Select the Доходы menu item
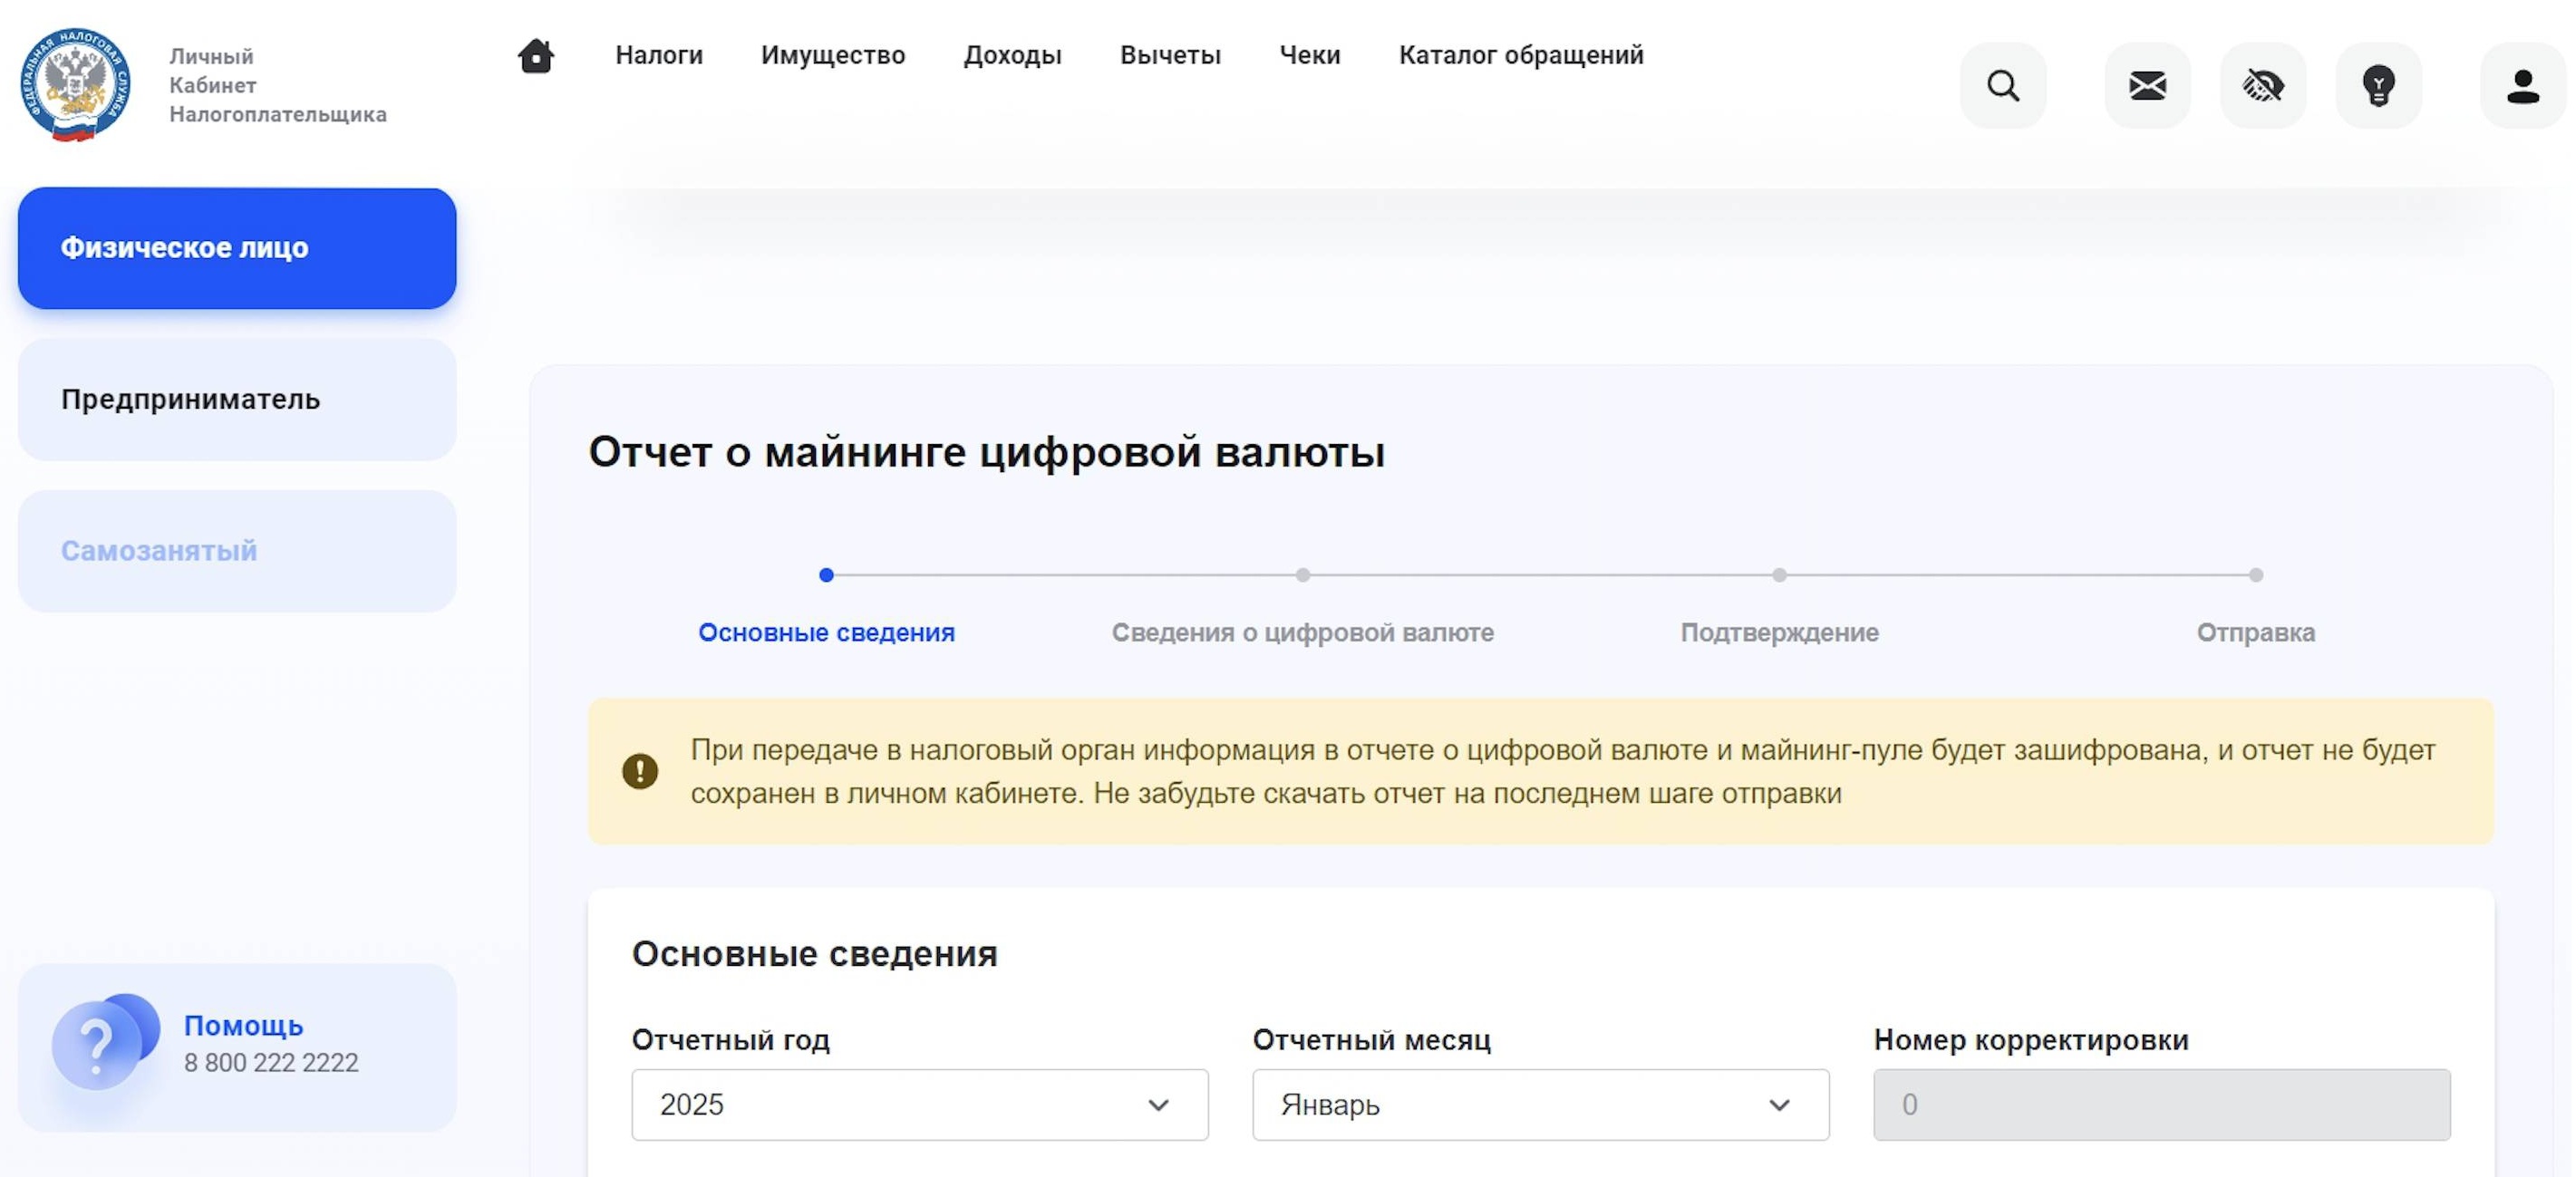 pyautogui.click(x=1012, y=55)
